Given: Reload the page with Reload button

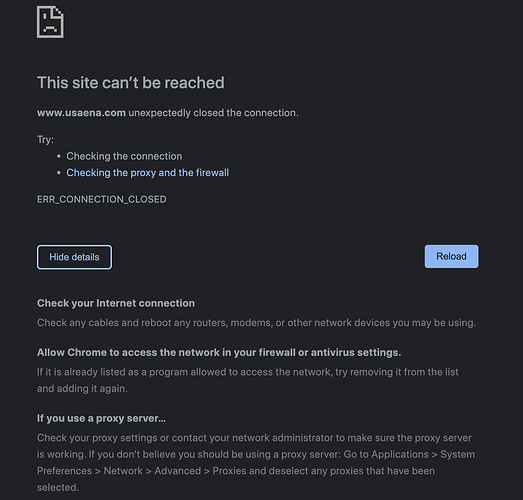Looking at the screenshot, I should coord(451,257).
